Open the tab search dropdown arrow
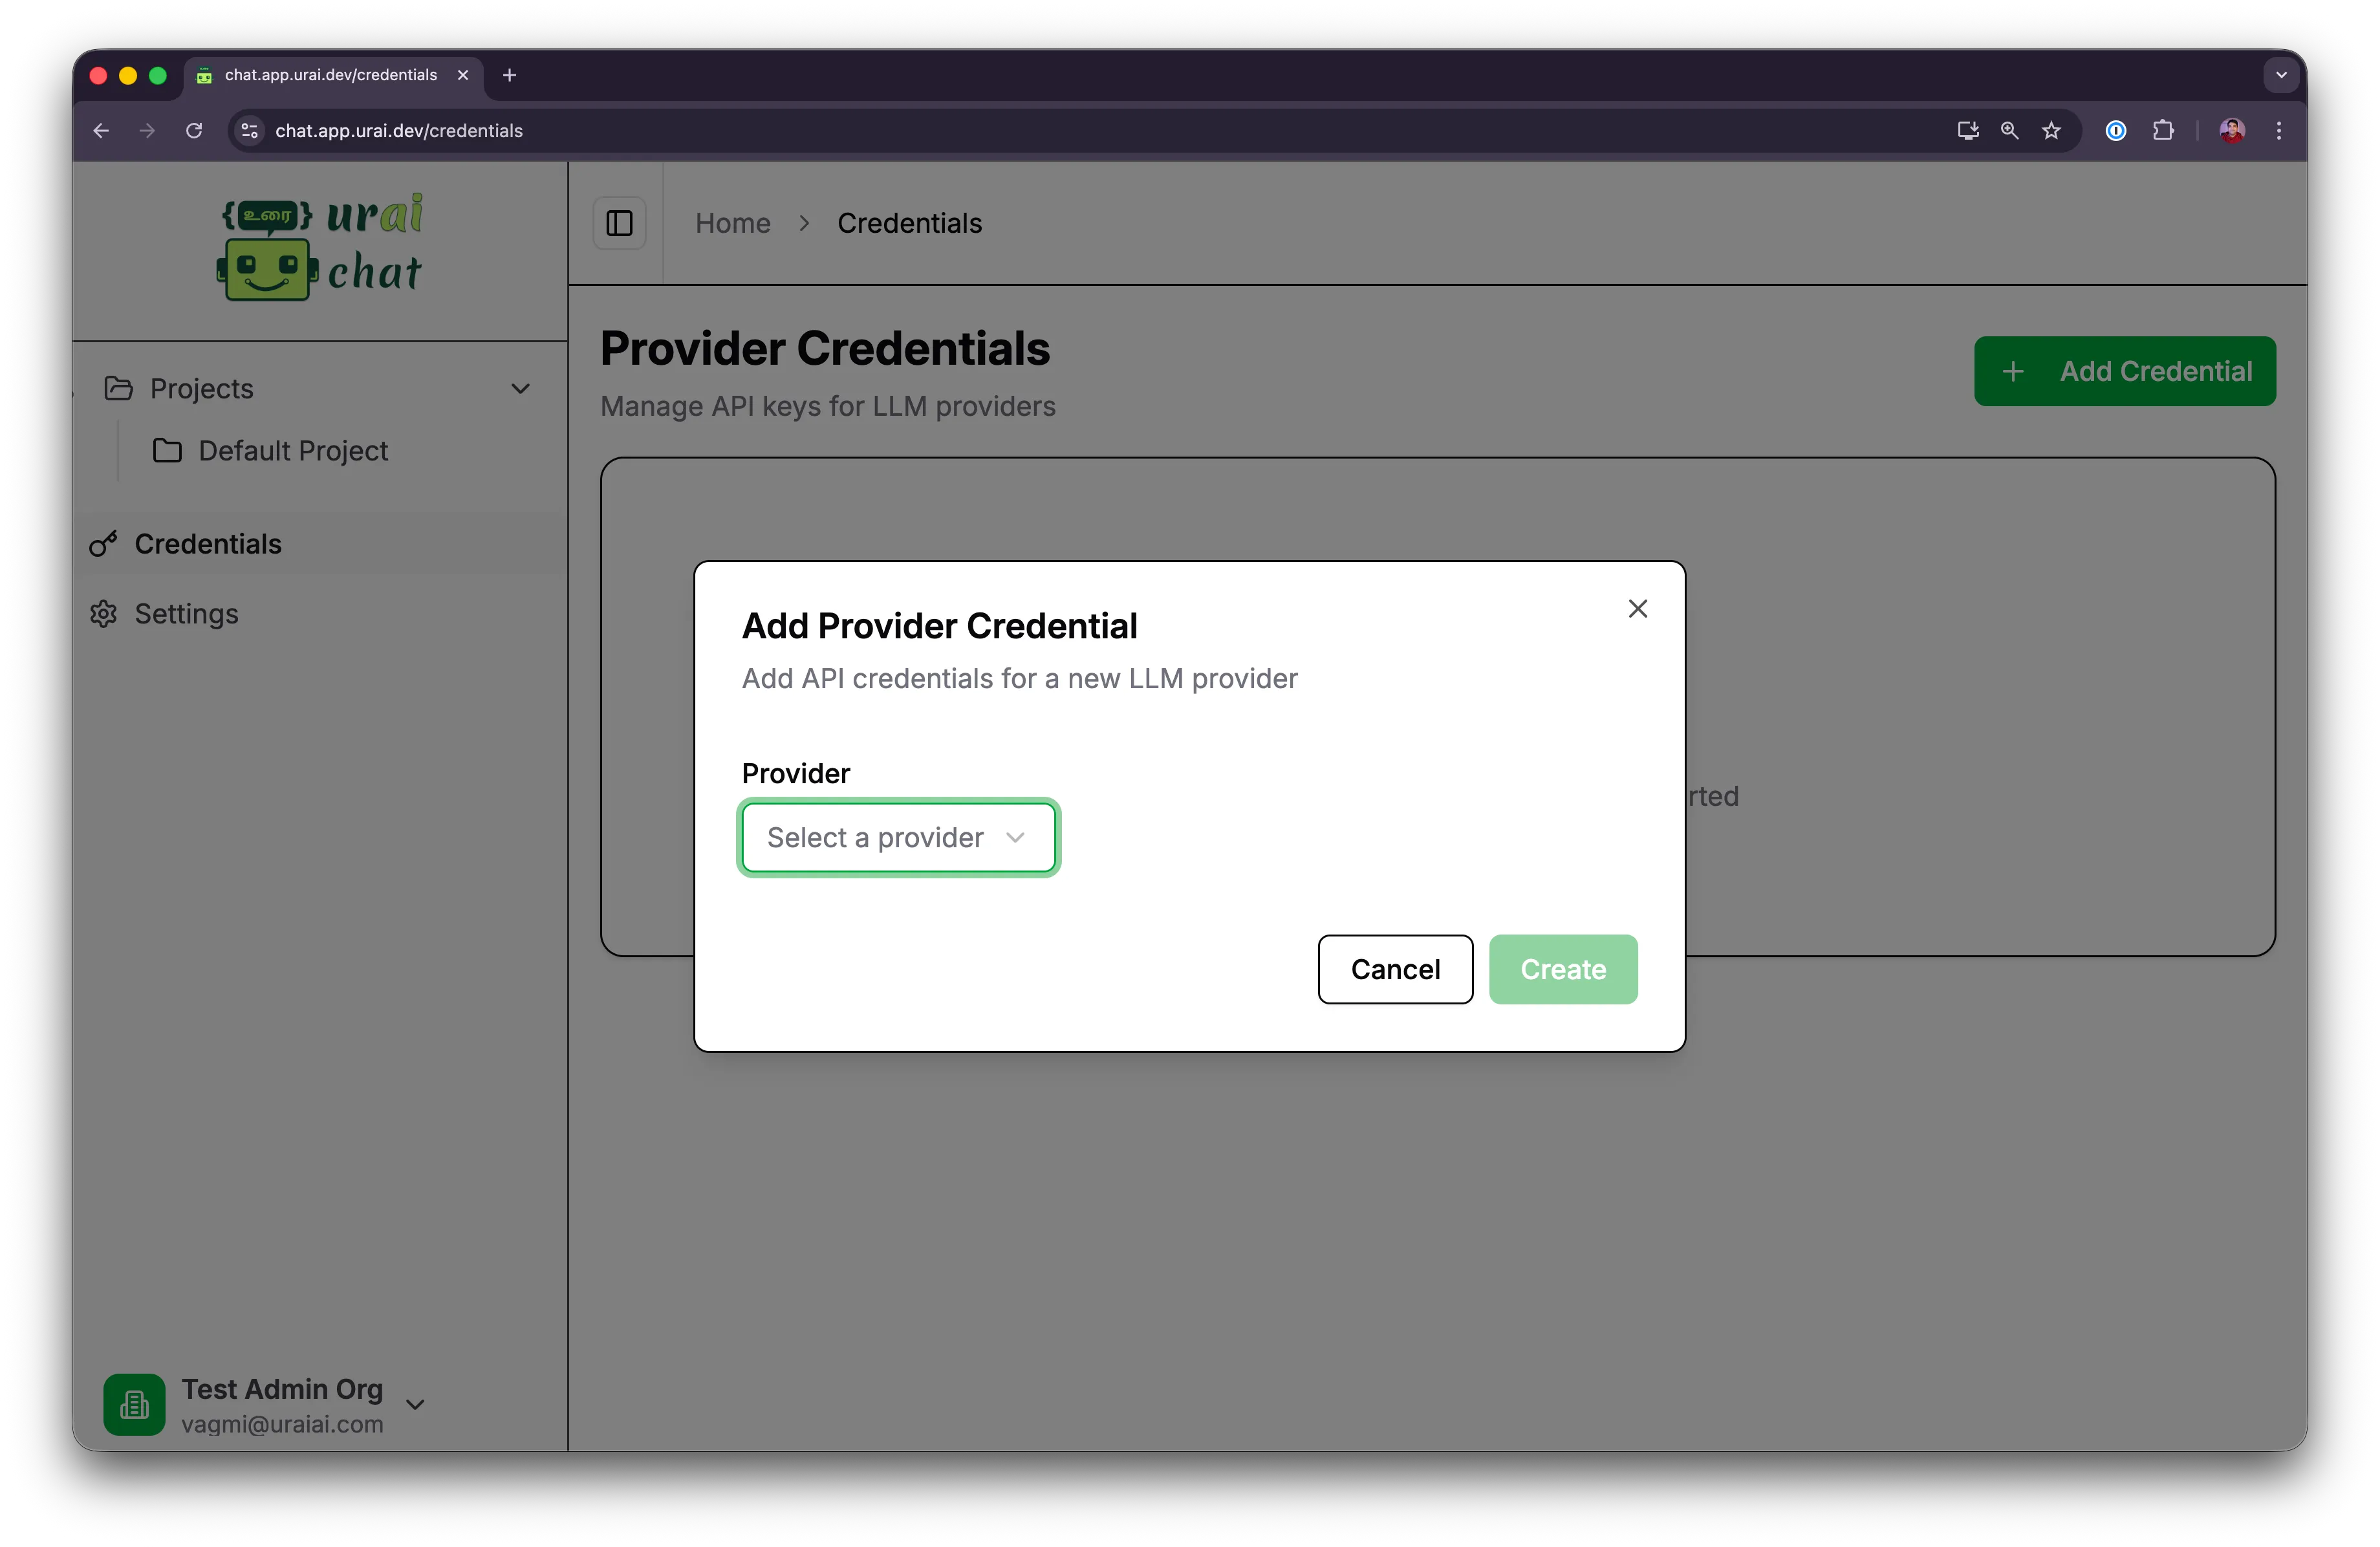This screenshot has height=1547, width=2380. tap(2280, 75)
